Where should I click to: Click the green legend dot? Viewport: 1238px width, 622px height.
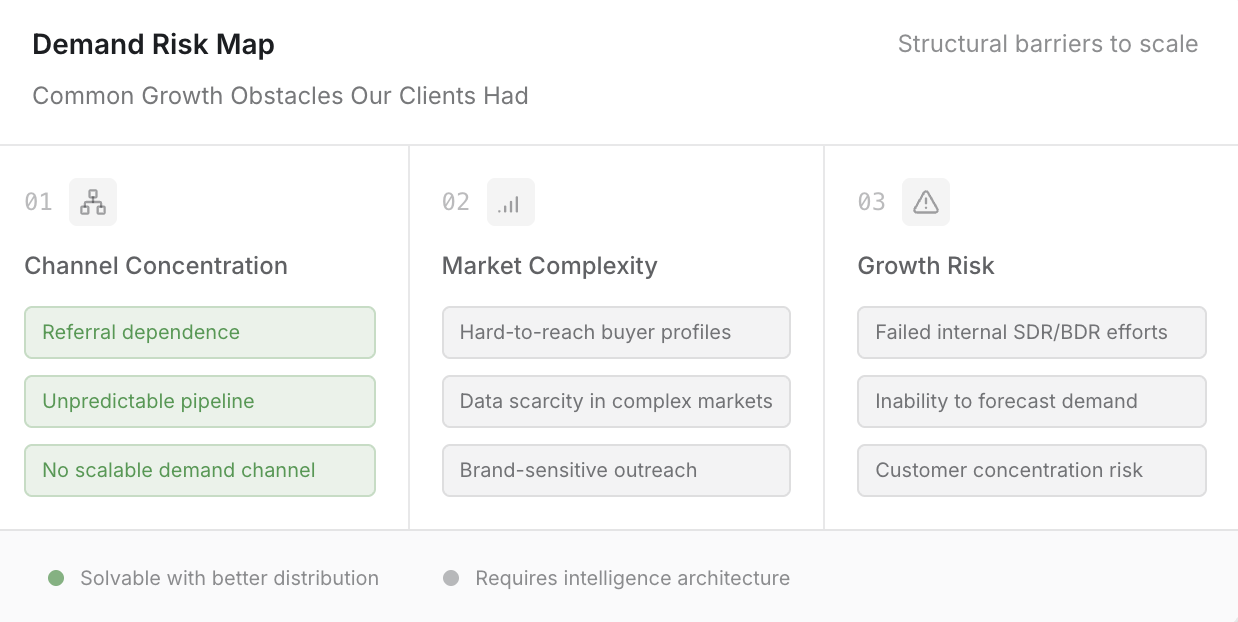click(x=56, y=578)
